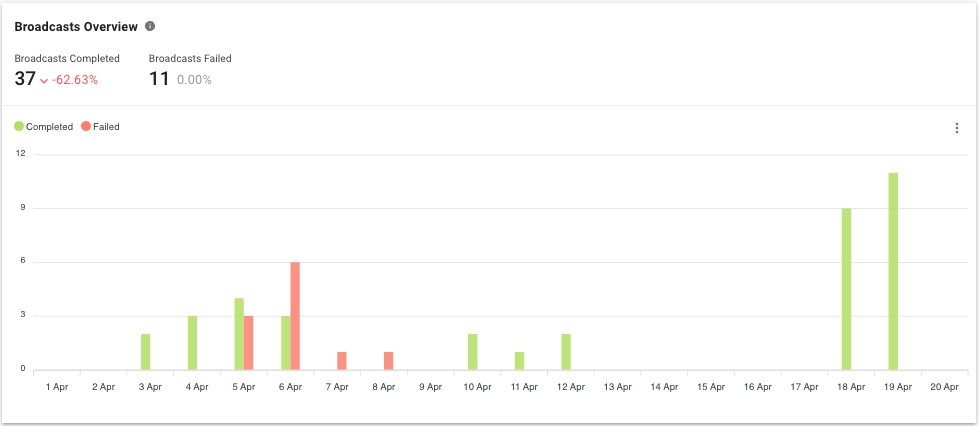Click the 5 Apr completed bar
The width and height of the screenshot is (979, 426).
pos(239,334)
